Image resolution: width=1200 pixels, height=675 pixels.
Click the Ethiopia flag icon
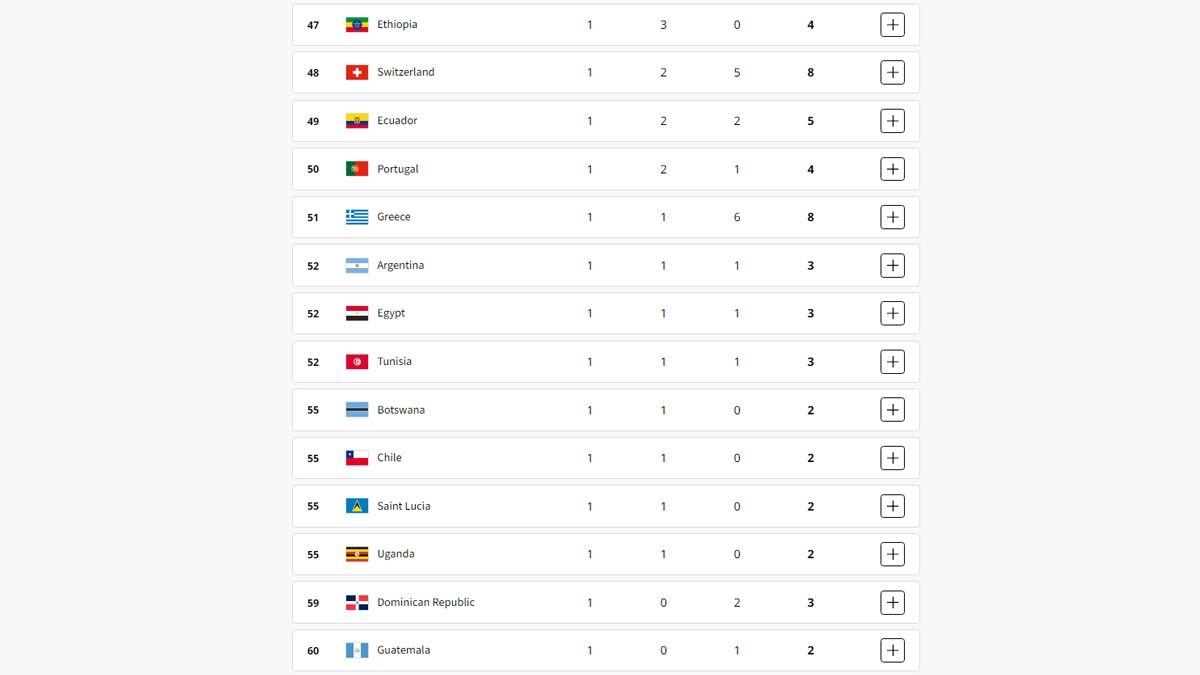coord(357,25)
